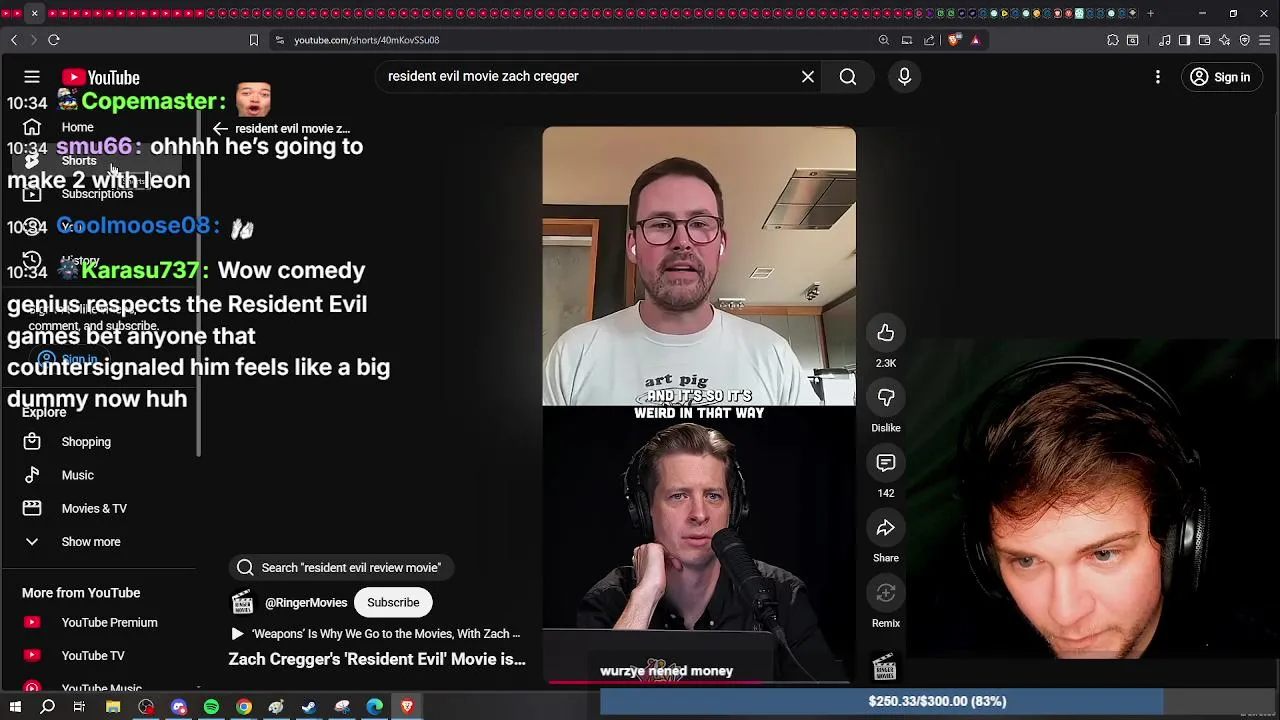Open the browser extensions puzzle icon
Screen dimensions: 1280x720
[1113, 40]
